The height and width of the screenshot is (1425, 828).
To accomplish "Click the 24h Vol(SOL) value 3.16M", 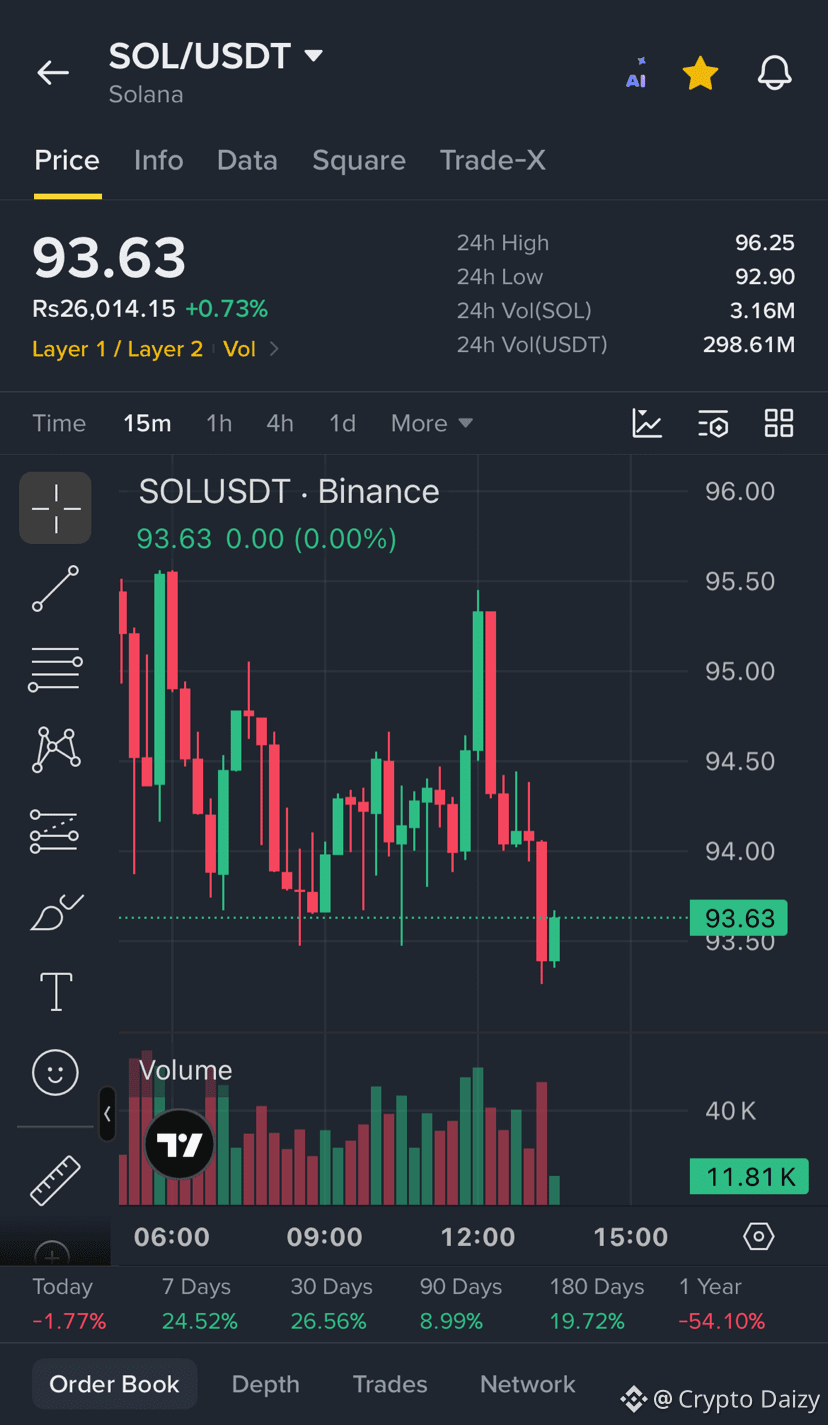I will click(763, 311).
